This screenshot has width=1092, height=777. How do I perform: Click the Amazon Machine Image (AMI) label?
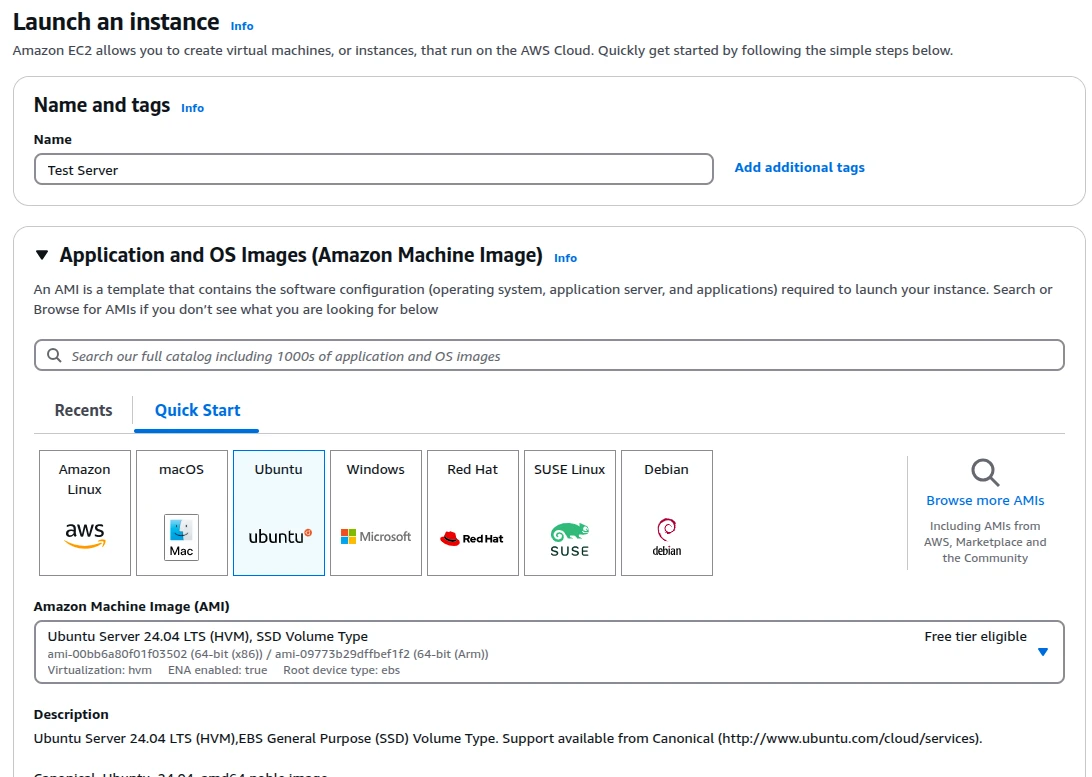(132, 606)
